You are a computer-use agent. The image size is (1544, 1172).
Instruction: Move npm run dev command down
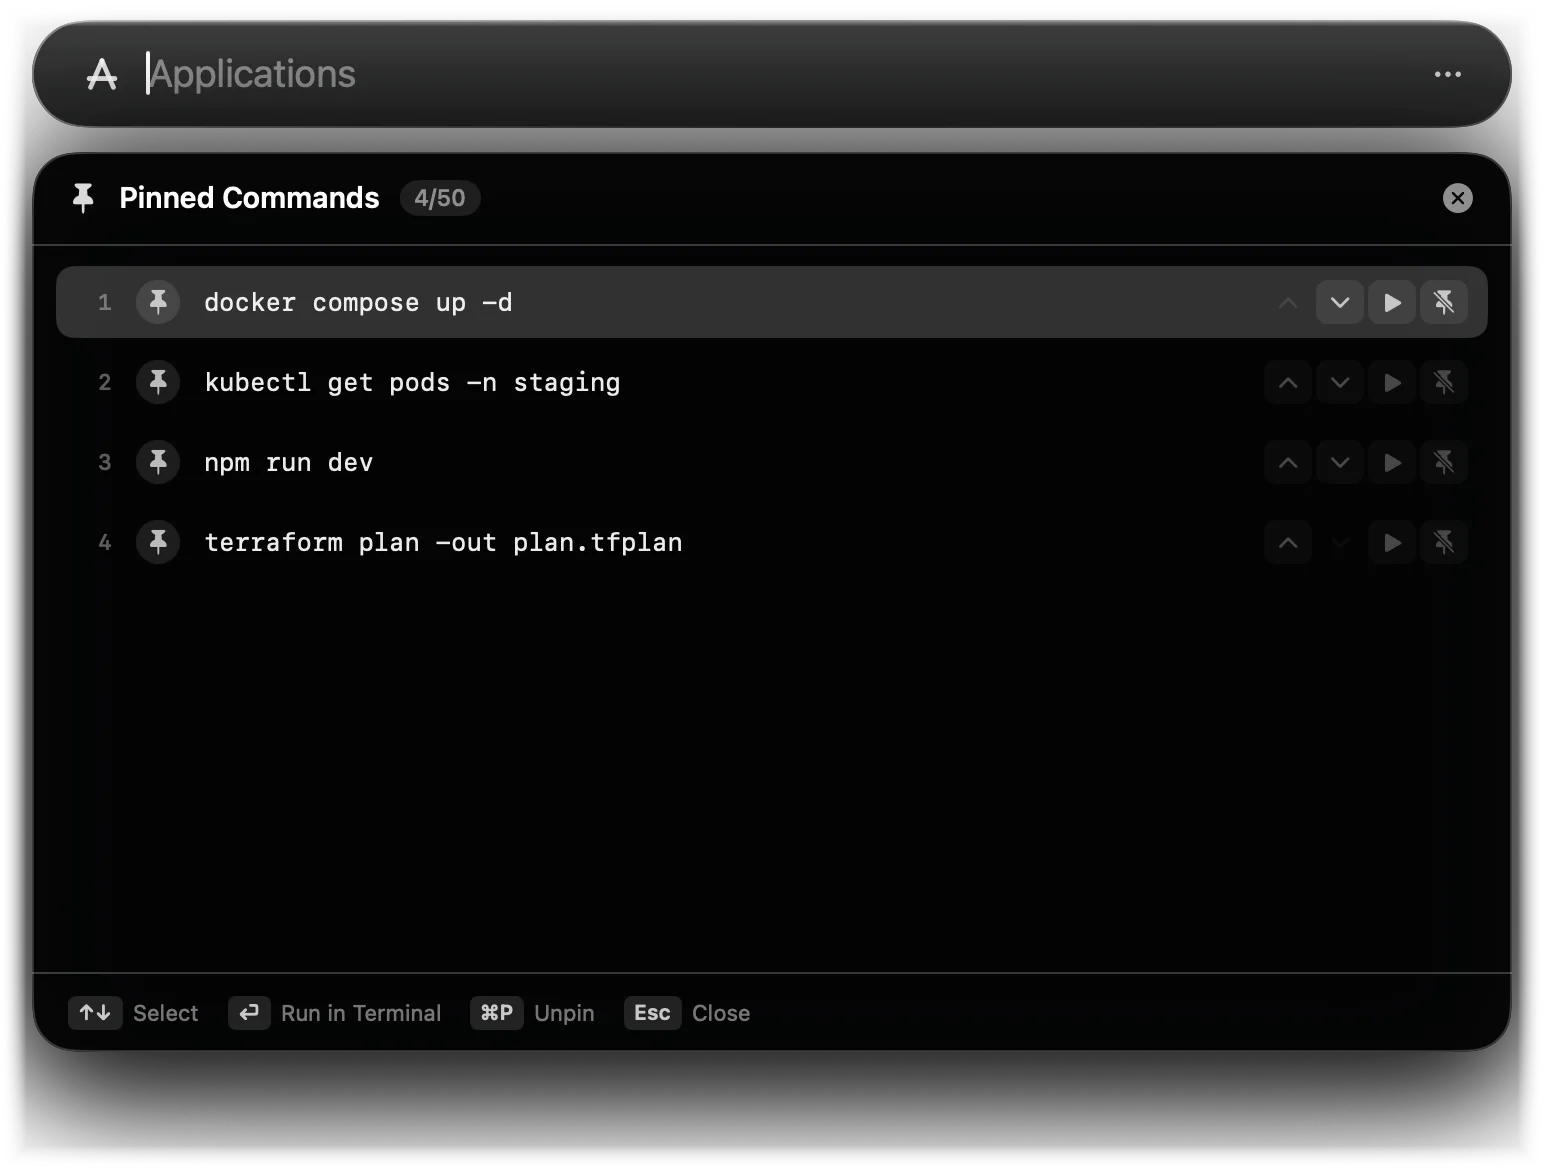[x=1340, y=462]
